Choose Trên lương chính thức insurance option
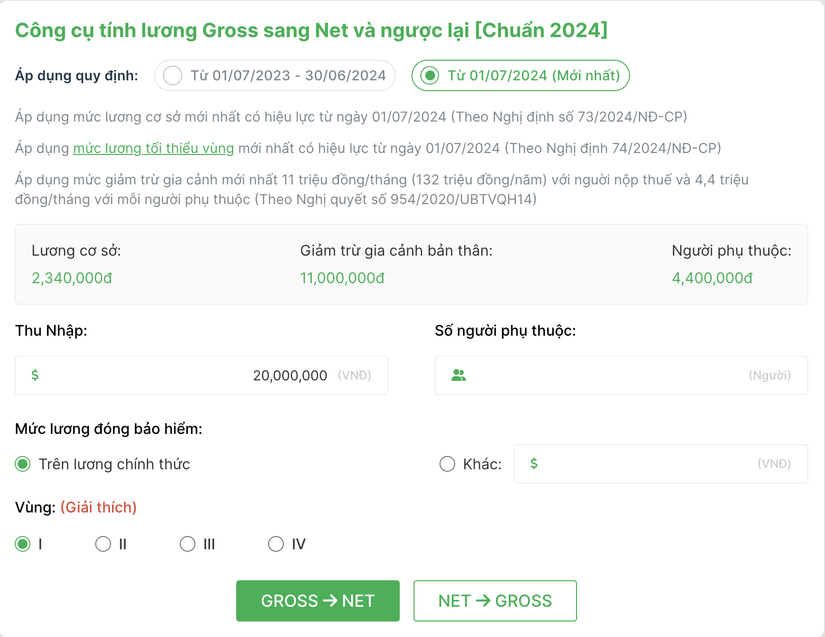This screenshot has width=825, height=637. coord(23,464)
